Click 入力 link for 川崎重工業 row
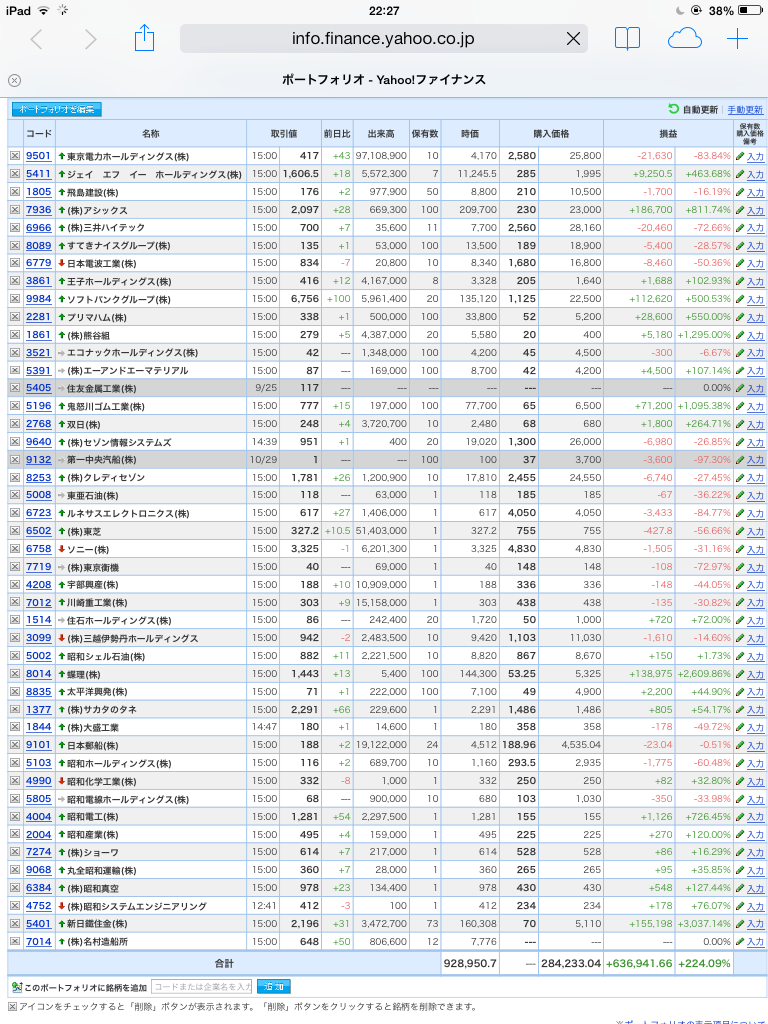The width and height of the screenshot is (768, 1024). (x=755, y=603)
